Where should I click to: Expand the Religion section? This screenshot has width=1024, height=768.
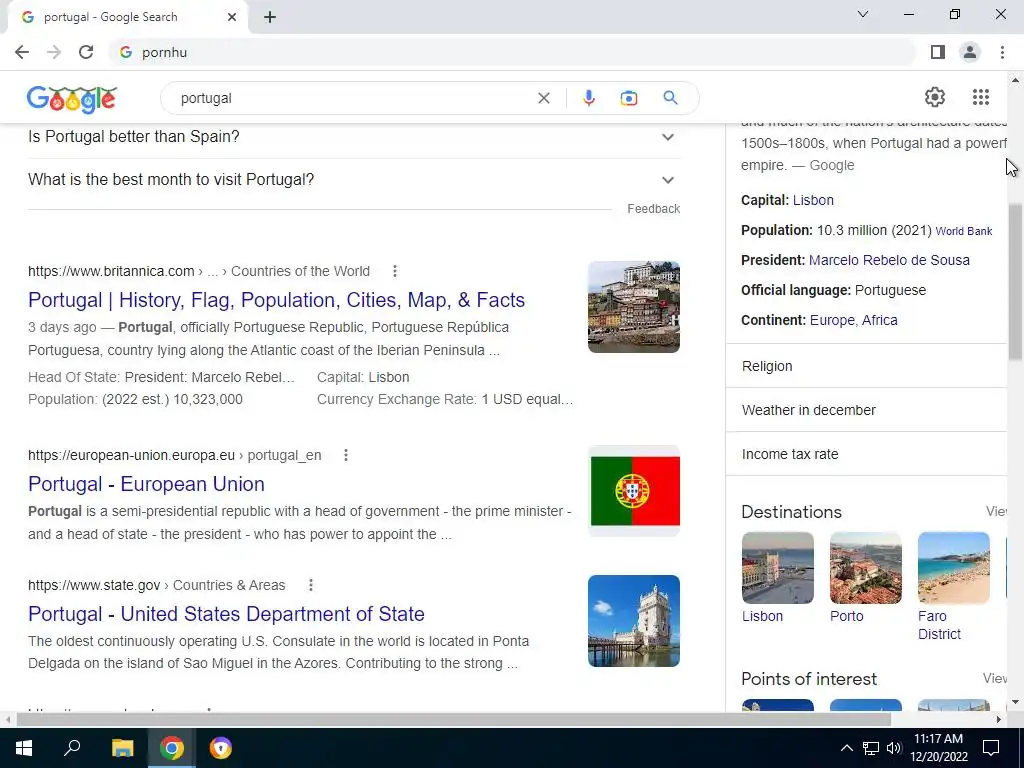pos(867,366)
